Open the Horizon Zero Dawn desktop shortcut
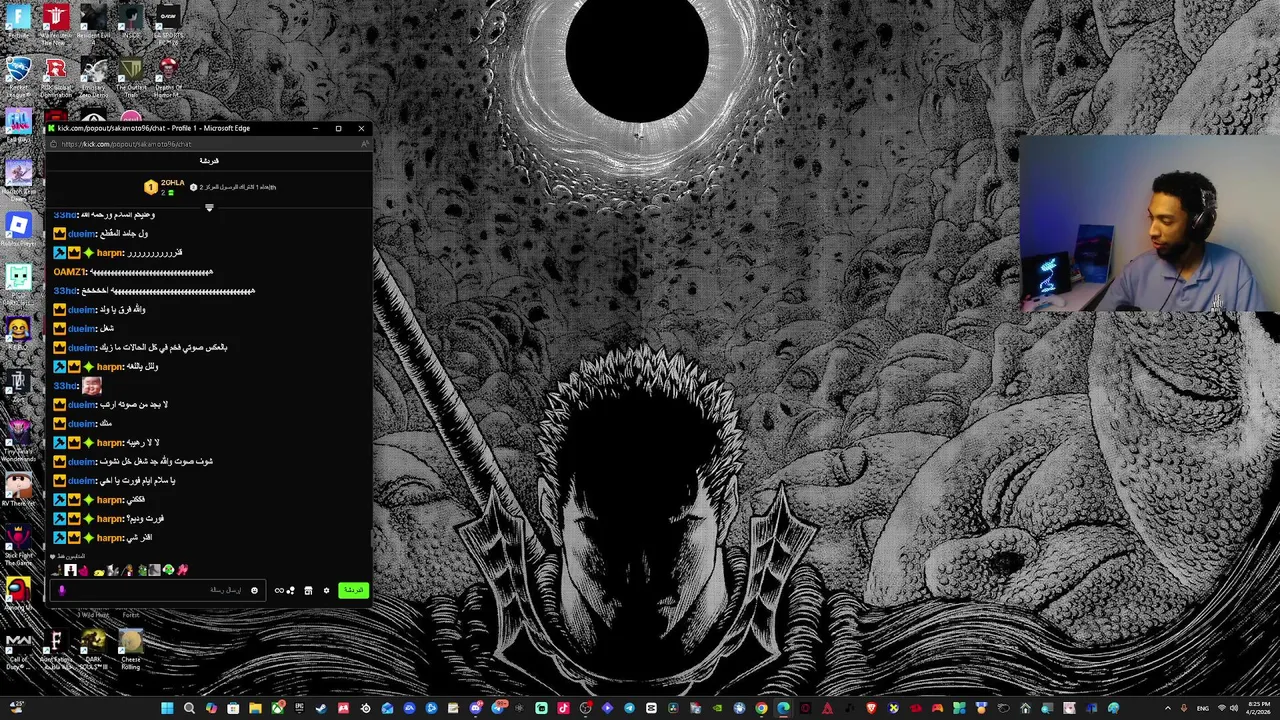 point(18,178)
